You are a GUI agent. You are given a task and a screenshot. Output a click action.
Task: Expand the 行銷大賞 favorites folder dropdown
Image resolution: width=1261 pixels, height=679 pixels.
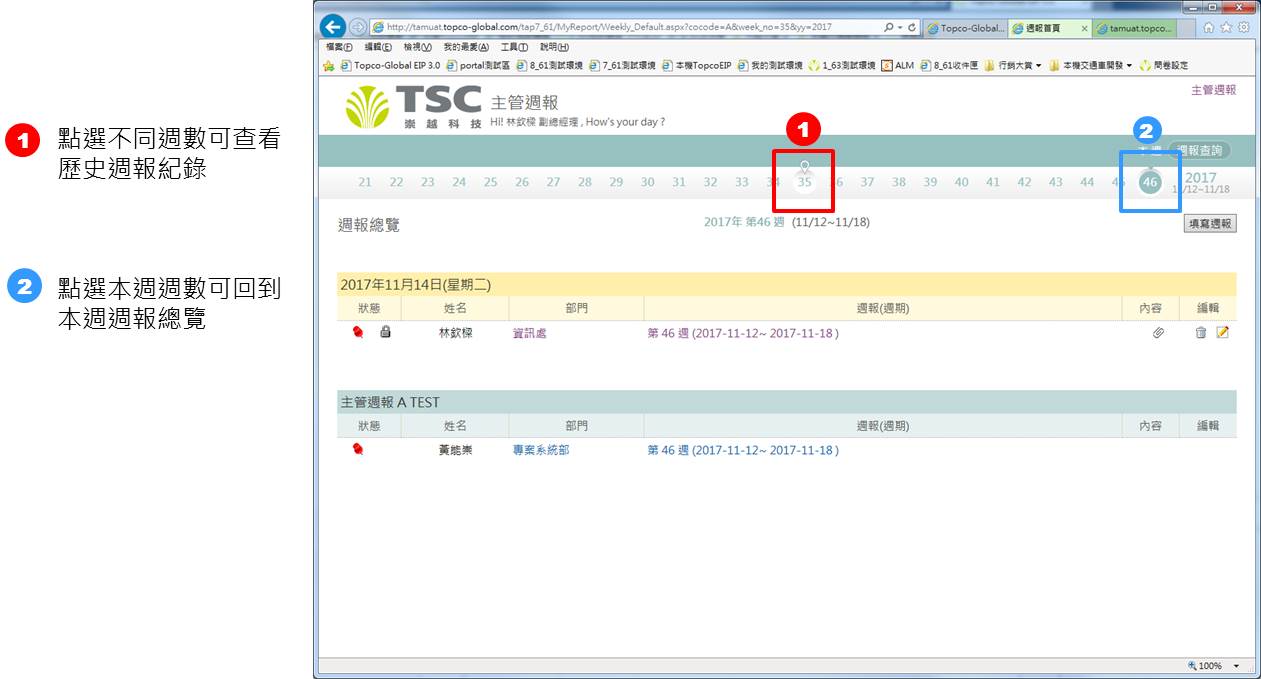[1038, 66]
